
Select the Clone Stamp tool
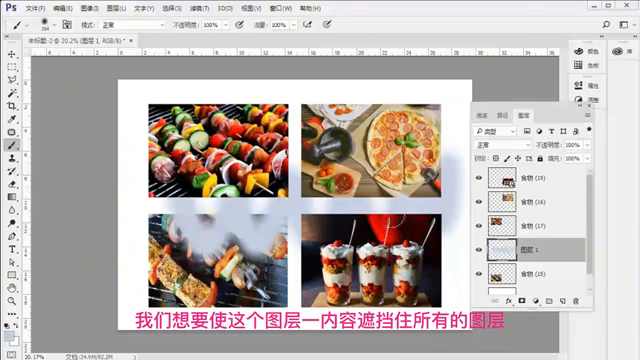point(12,158)
